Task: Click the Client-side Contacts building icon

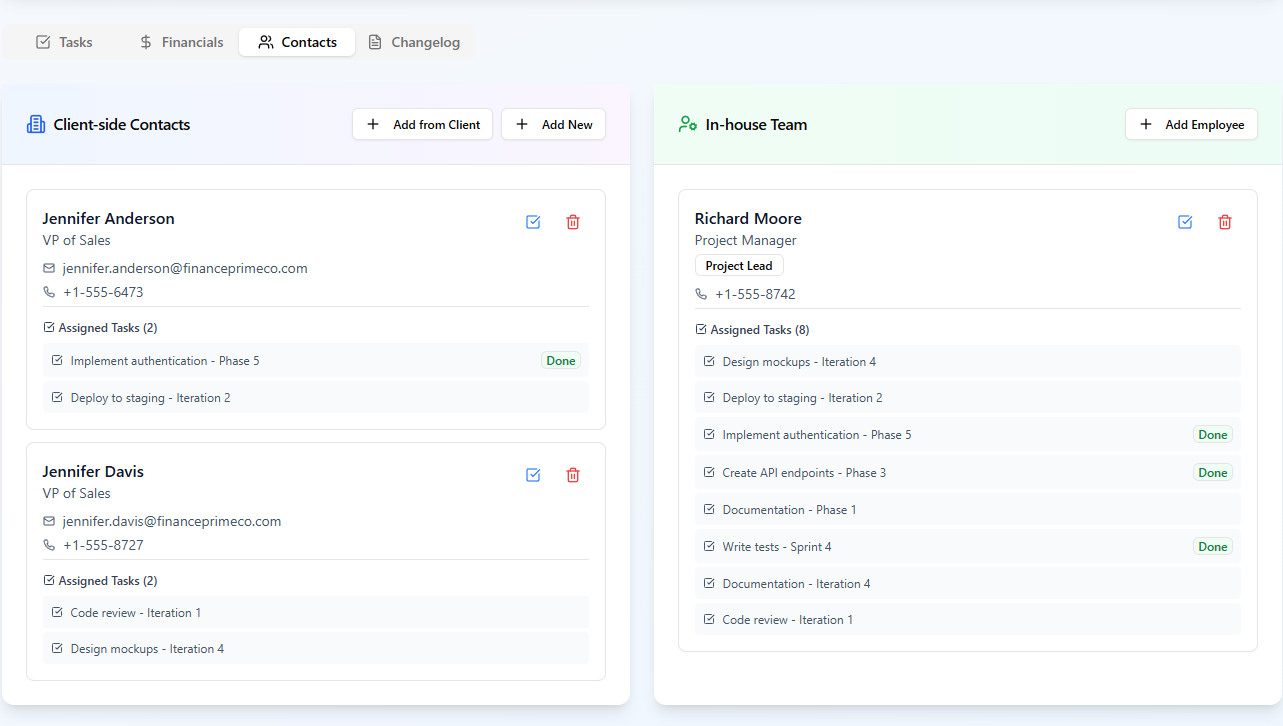Action: (x=36, y=125)
